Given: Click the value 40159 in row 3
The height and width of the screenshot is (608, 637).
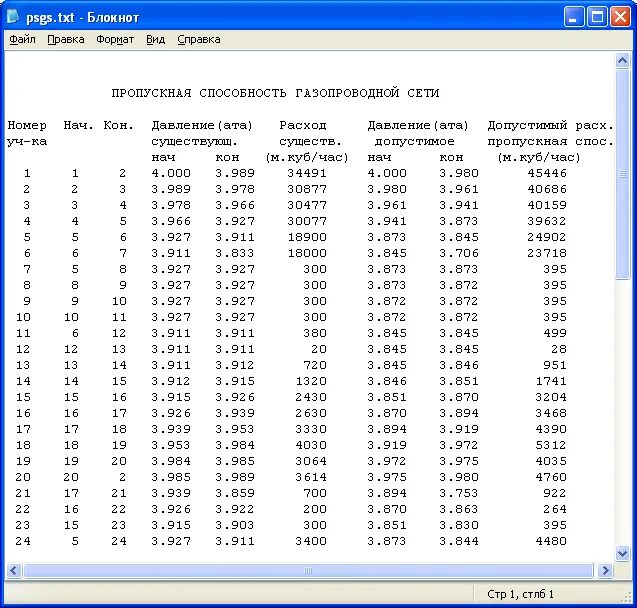Looking at the screenshot, I should click(547, 205).
